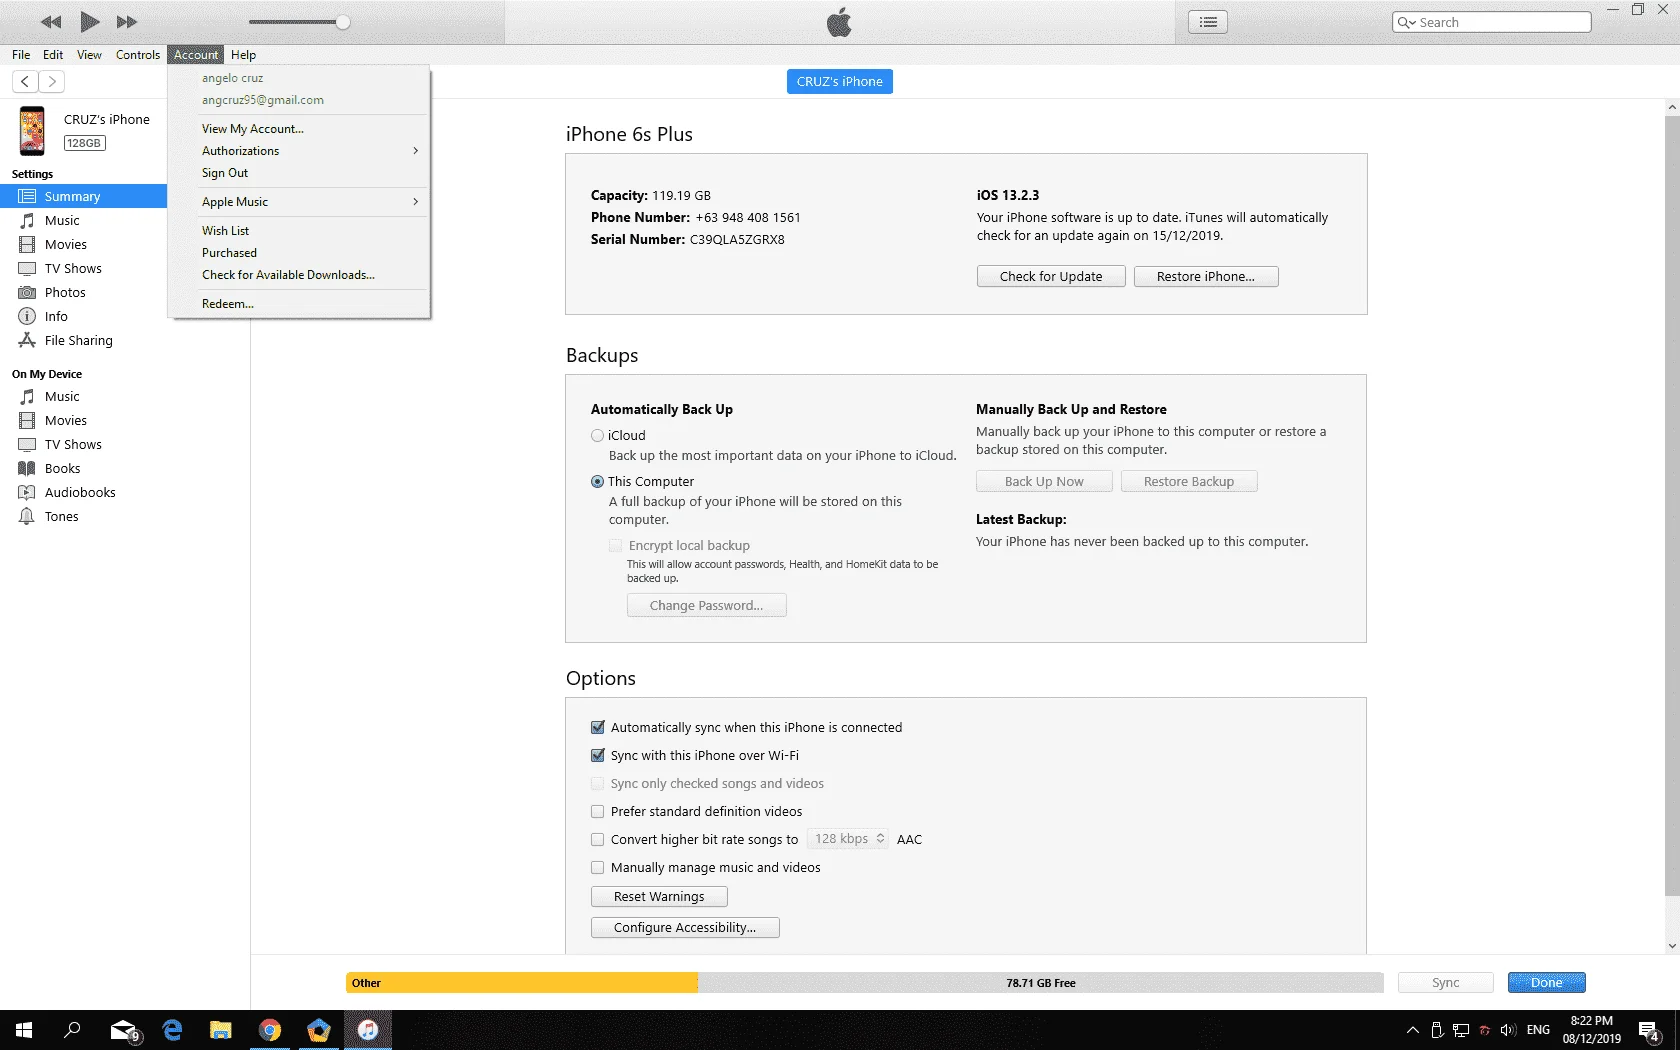This screenshot has width=1680, height=1050.
Task: Click the play button
Action: (89, 22)
